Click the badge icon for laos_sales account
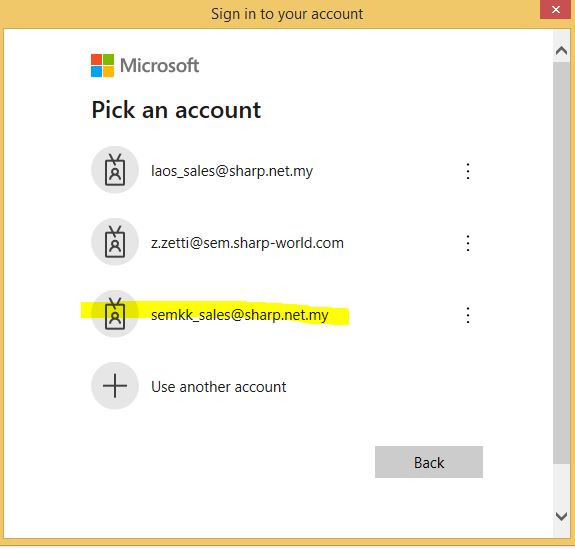The height and width of the screenshot is (549, 575). coord(115,170)
